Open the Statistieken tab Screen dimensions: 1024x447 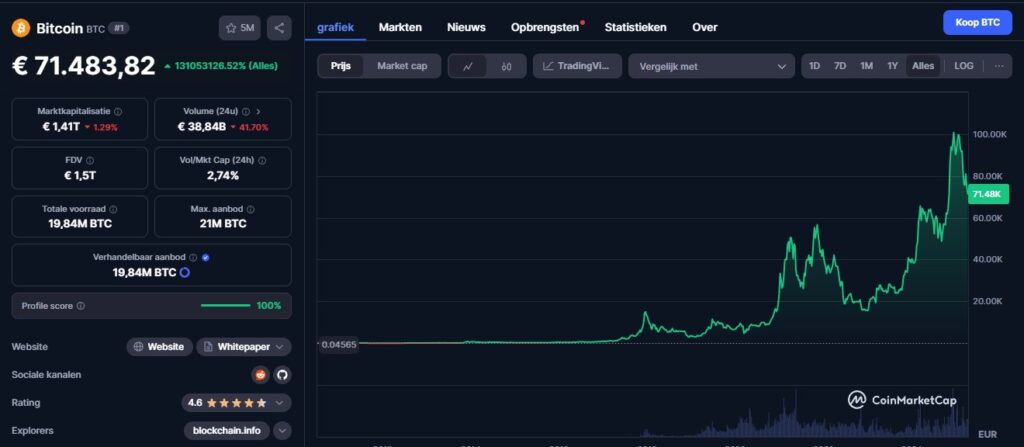click(635, 27)
